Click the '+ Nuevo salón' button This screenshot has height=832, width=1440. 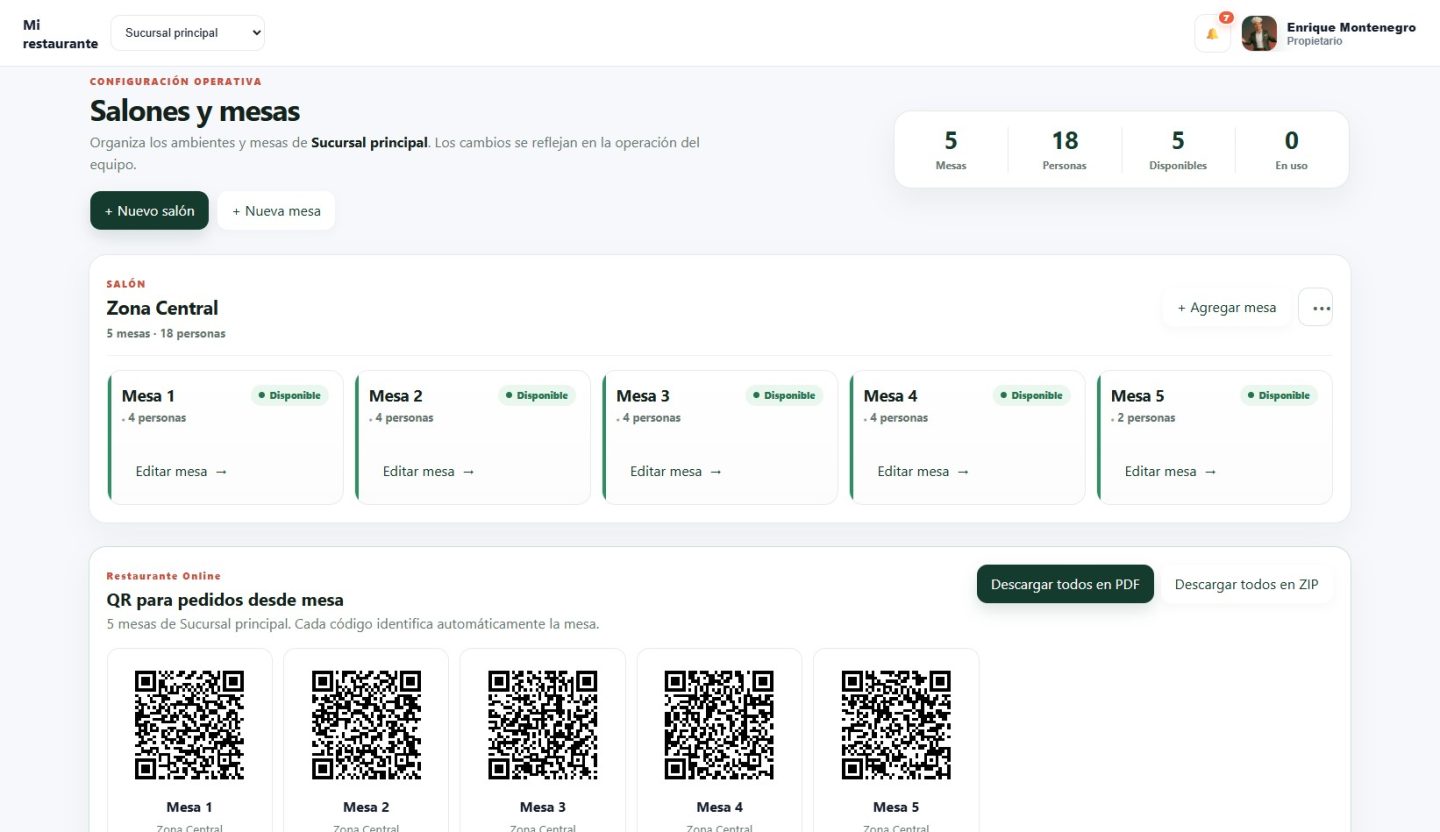(x=149, y=211)
